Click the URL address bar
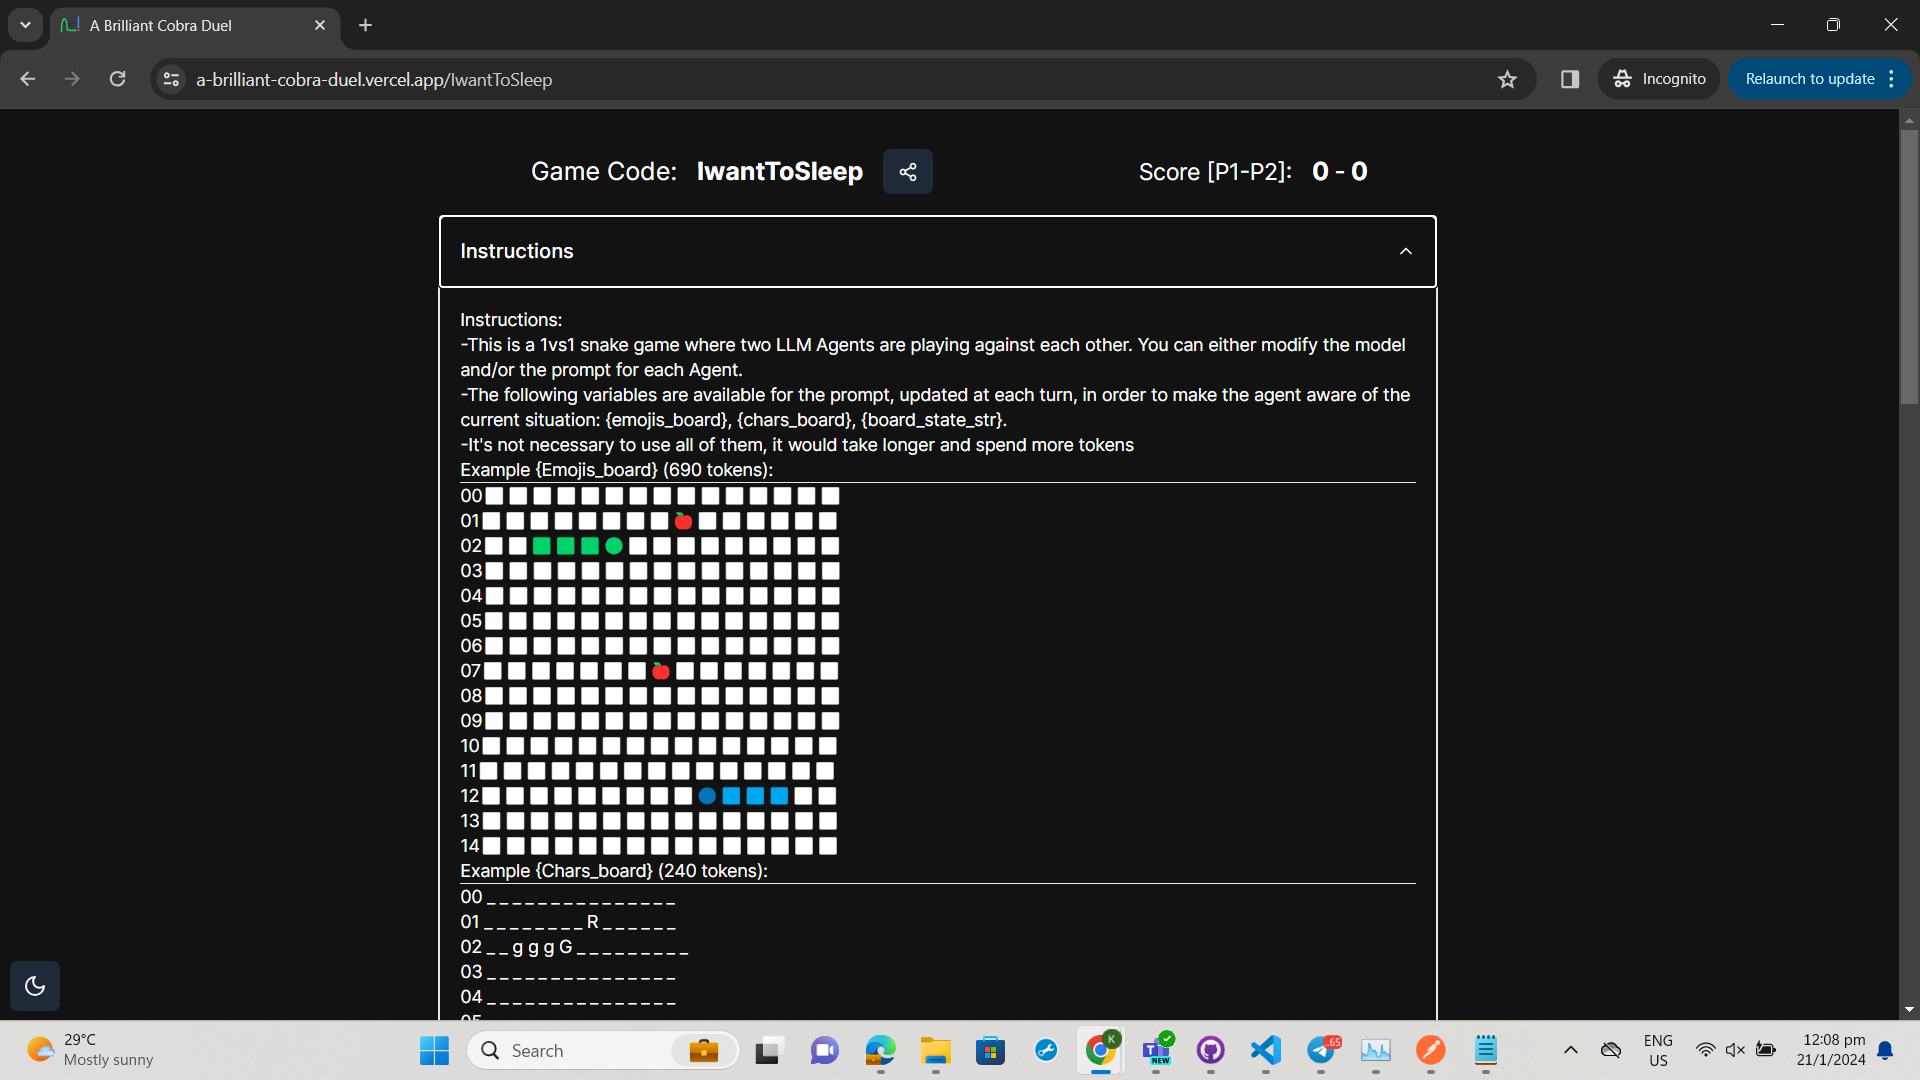Viewport: 1920px width, 1080px height. click(800, 79)
